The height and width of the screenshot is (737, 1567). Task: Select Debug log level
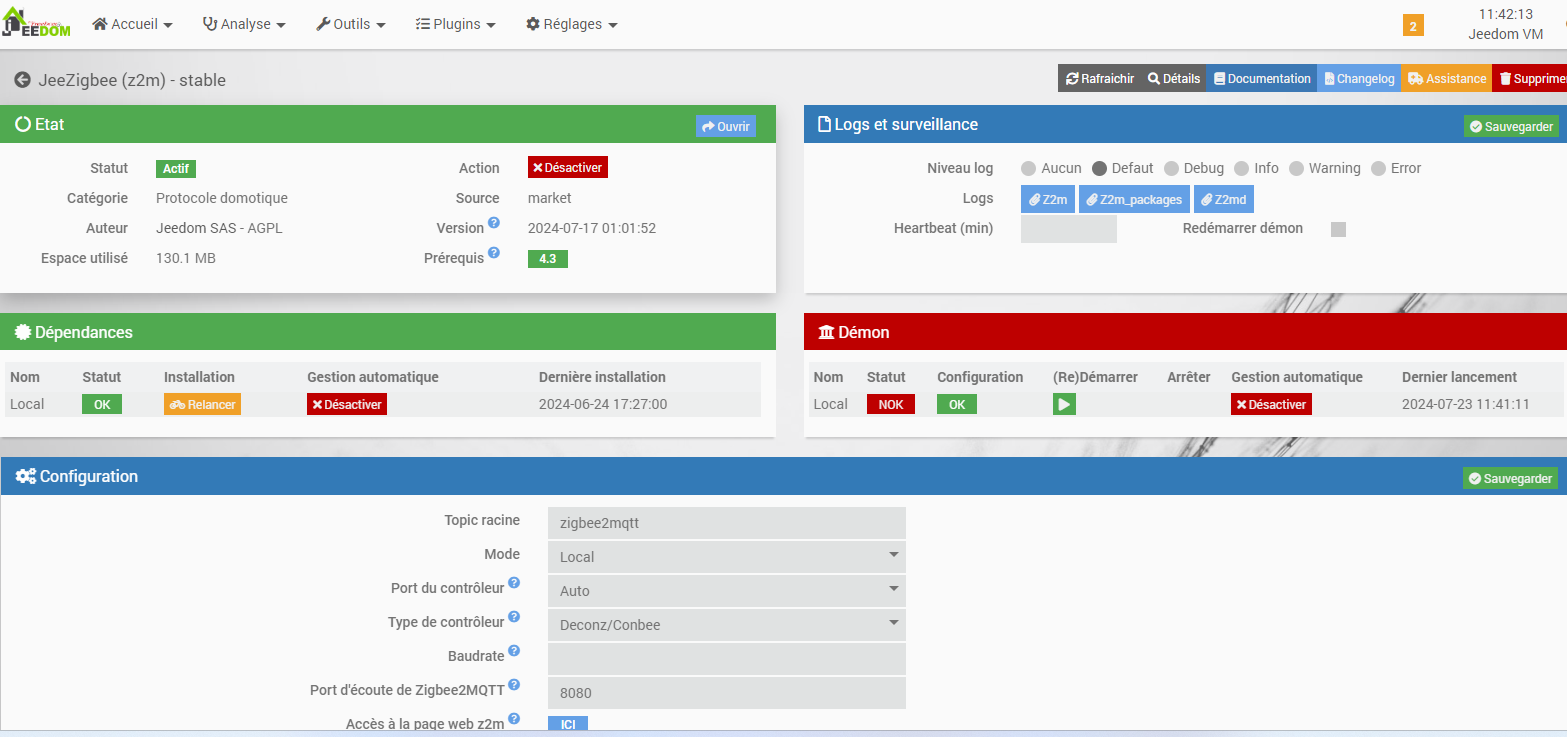tap(1171, 168)
